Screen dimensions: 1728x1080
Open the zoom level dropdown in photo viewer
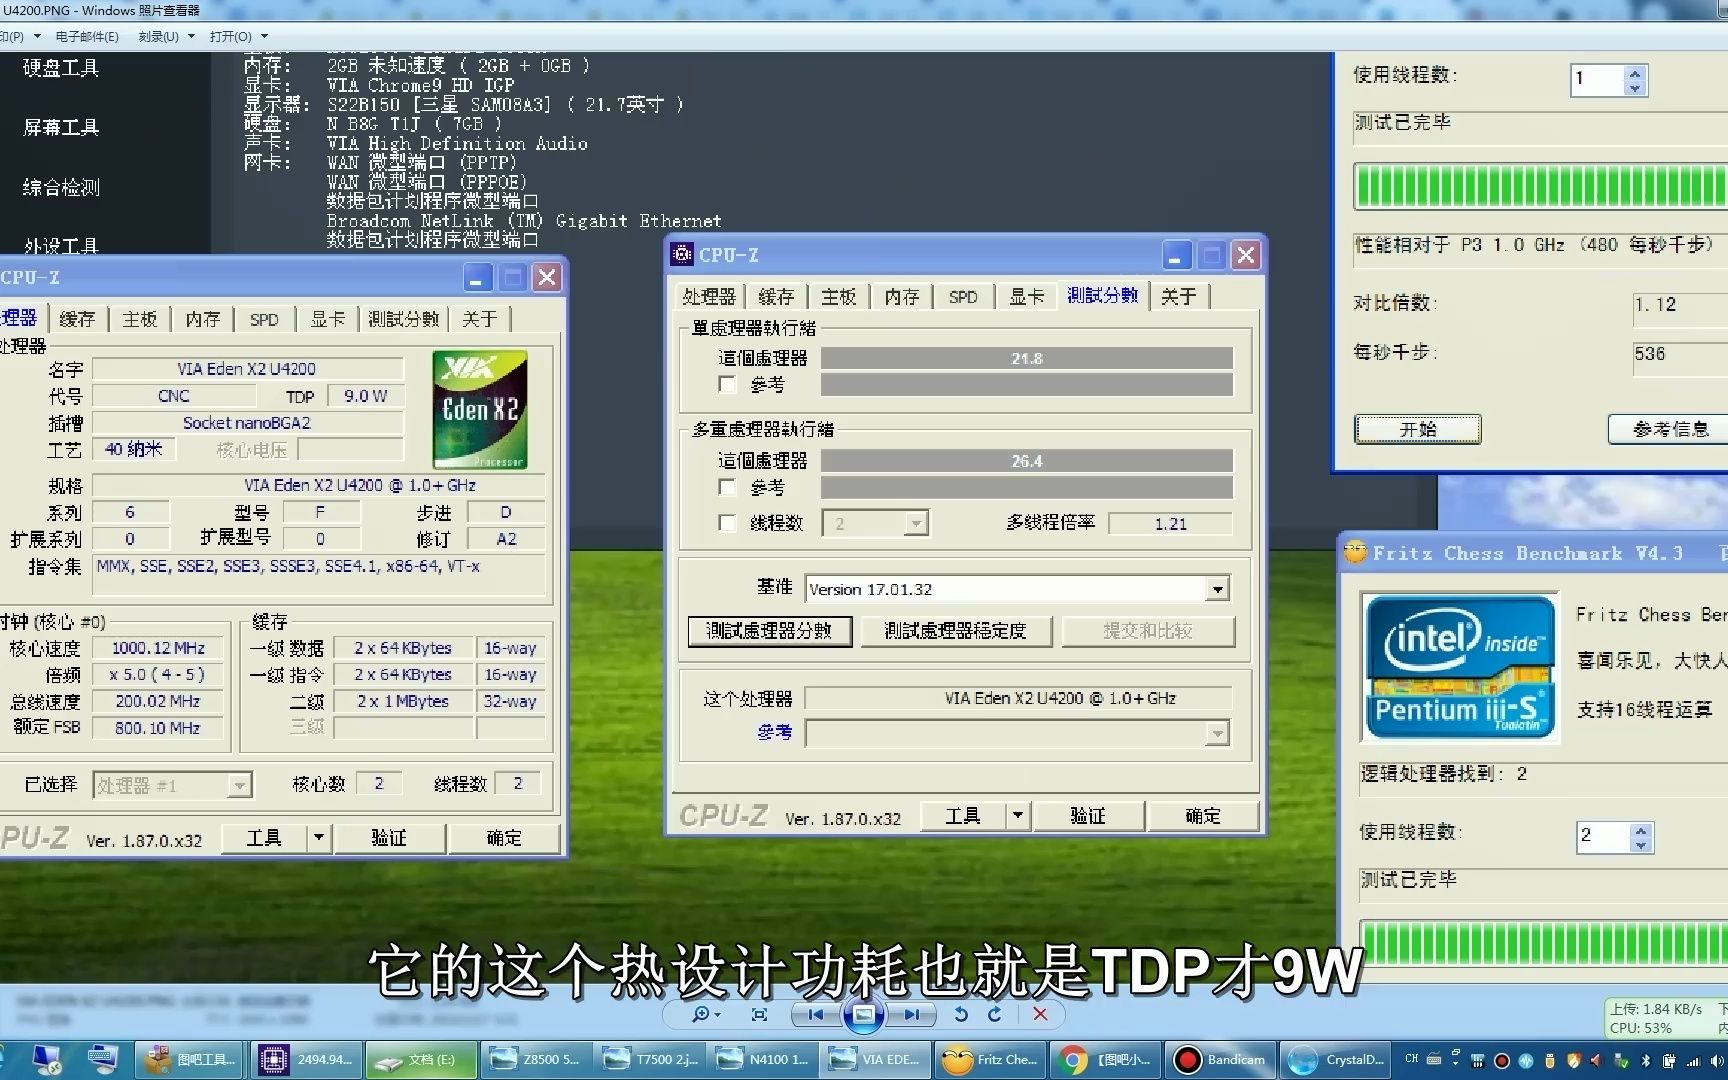click(x=718, y=1014)
